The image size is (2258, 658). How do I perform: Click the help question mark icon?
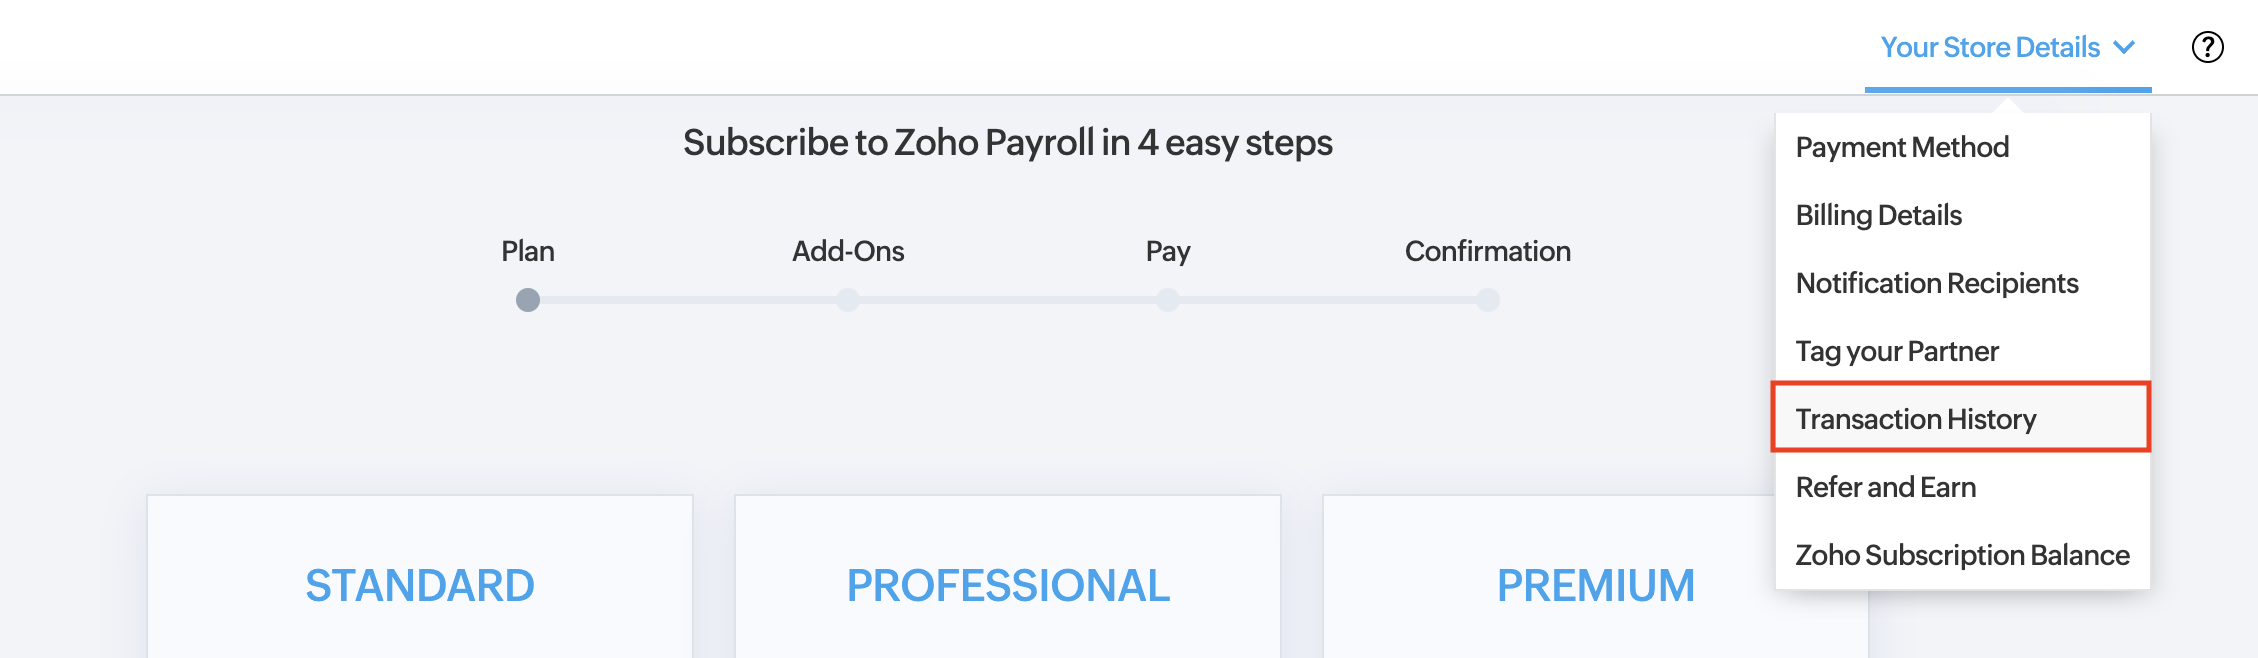2207,47
